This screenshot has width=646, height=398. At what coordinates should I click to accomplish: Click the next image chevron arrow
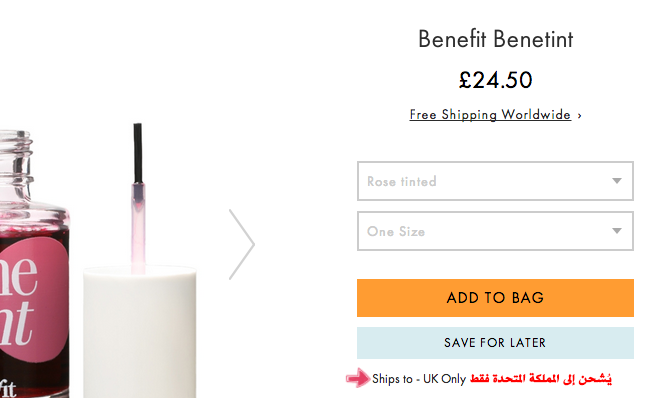tap(242, 244)
